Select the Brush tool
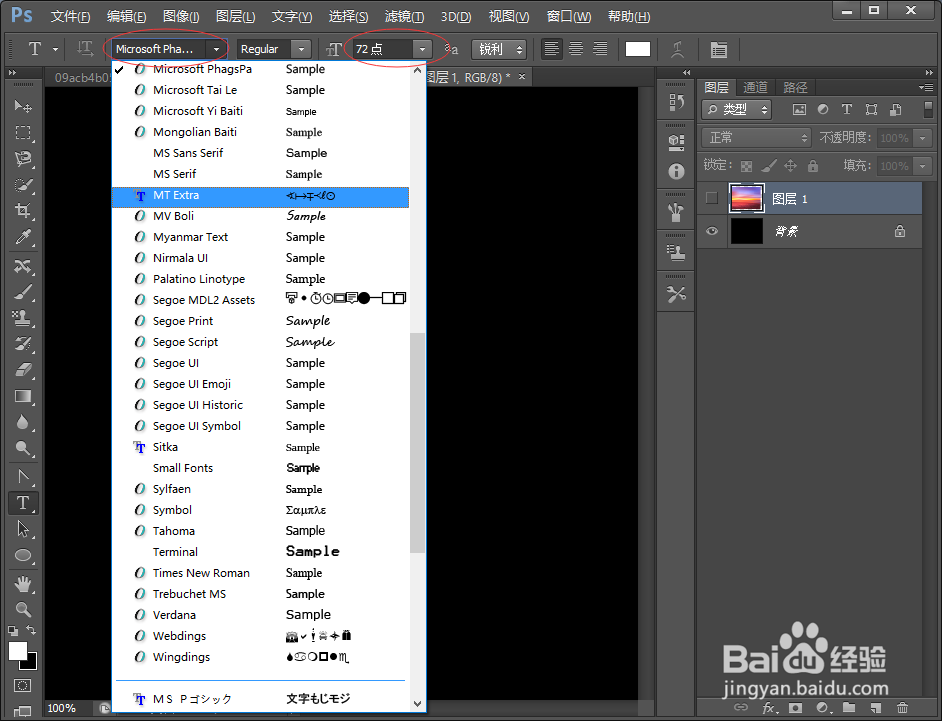The width and height of the screenshot is (942, 721). tap(23, 292)
